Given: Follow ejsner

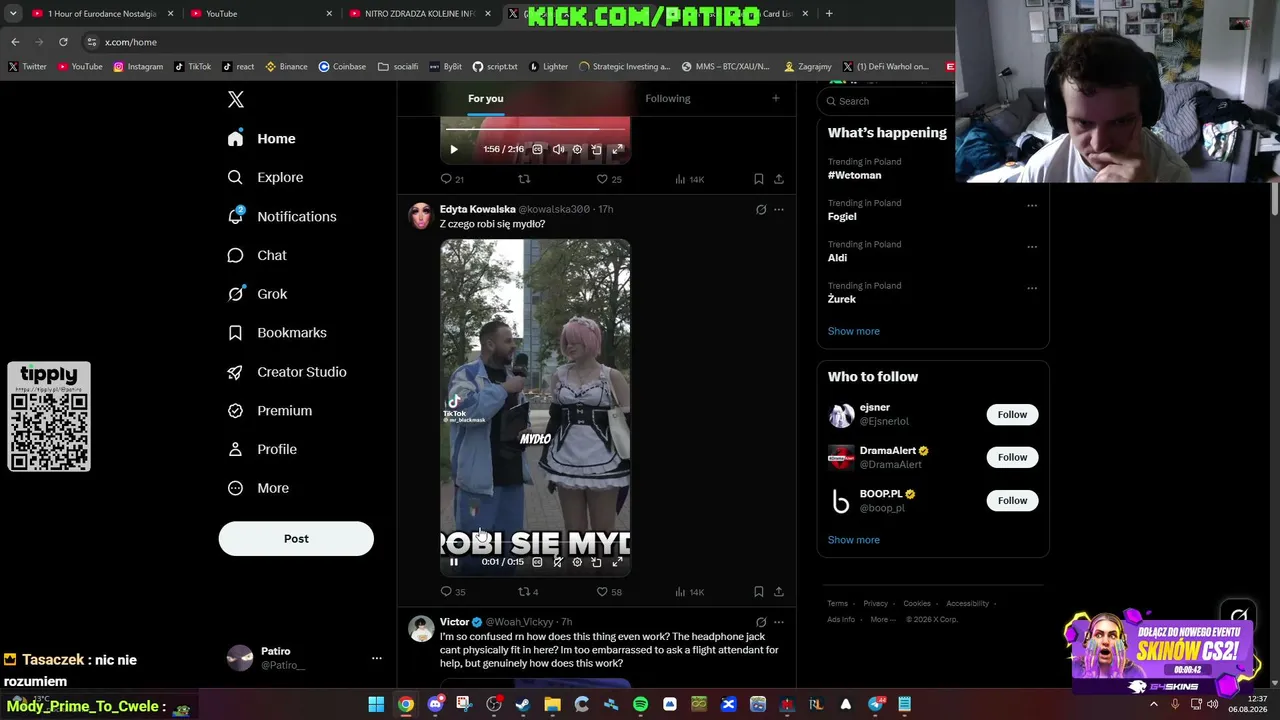Looking at the screenshot, I should (1012, 415).
